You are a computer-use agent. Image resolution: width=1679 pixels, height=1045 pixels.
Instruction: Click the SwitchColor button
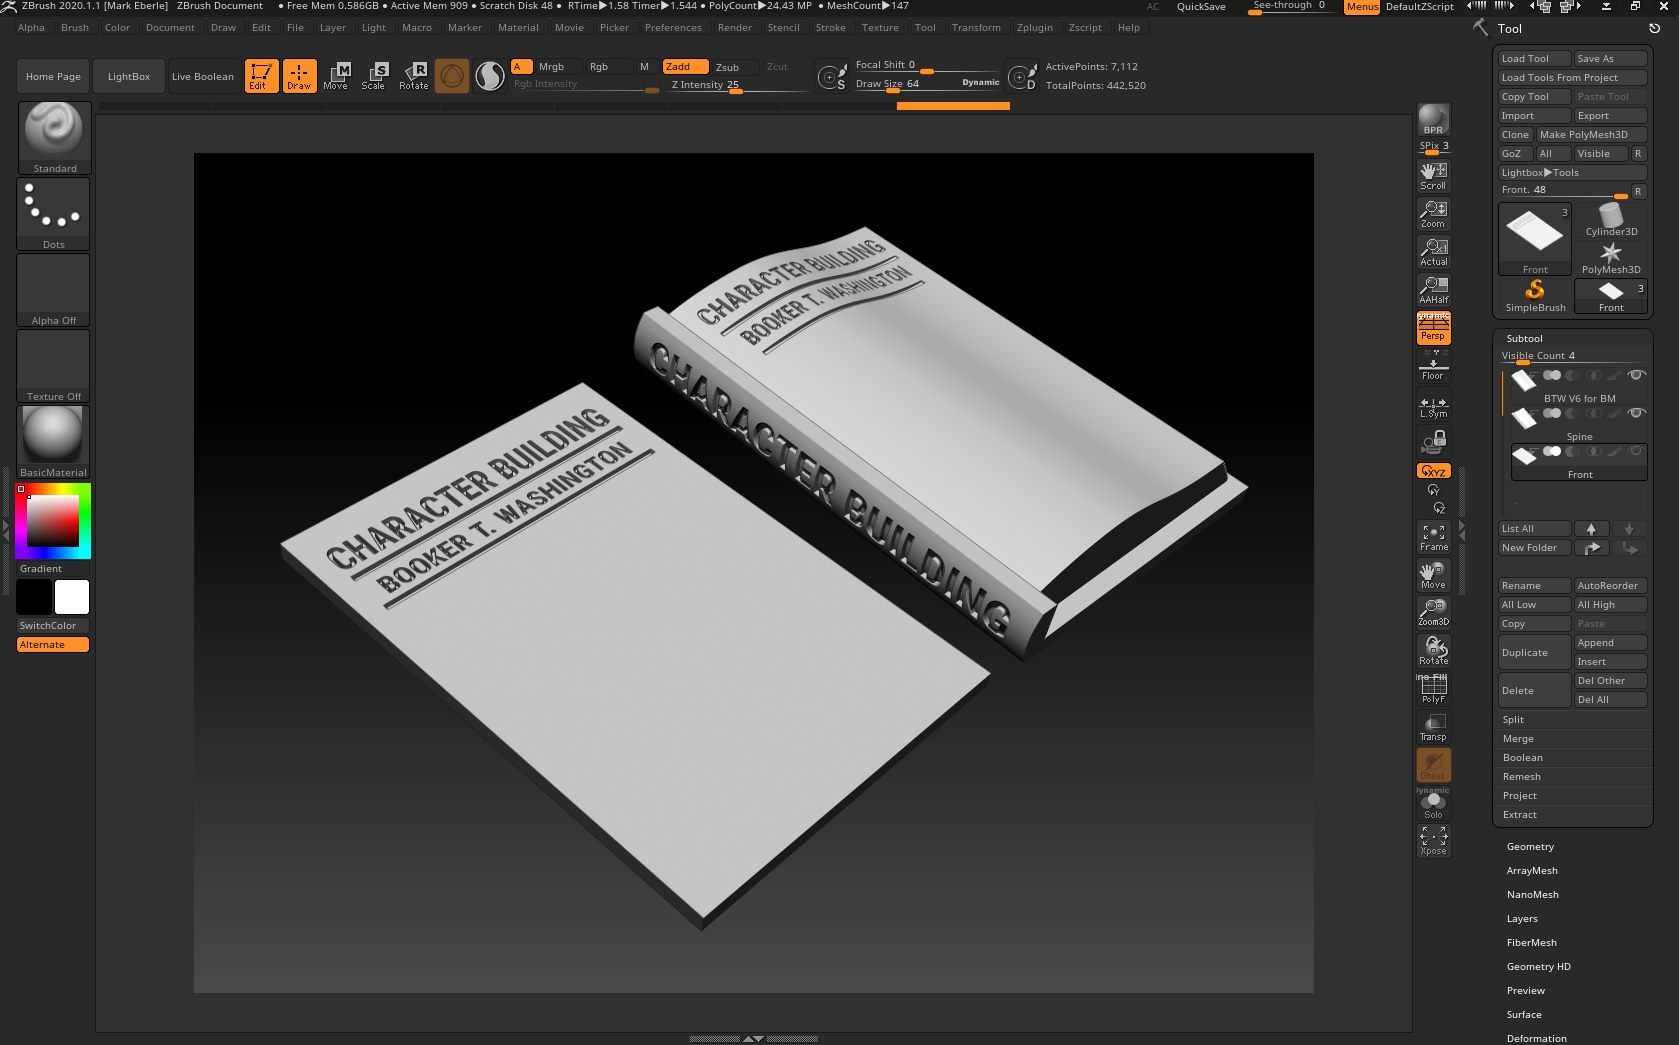(53, 625)
